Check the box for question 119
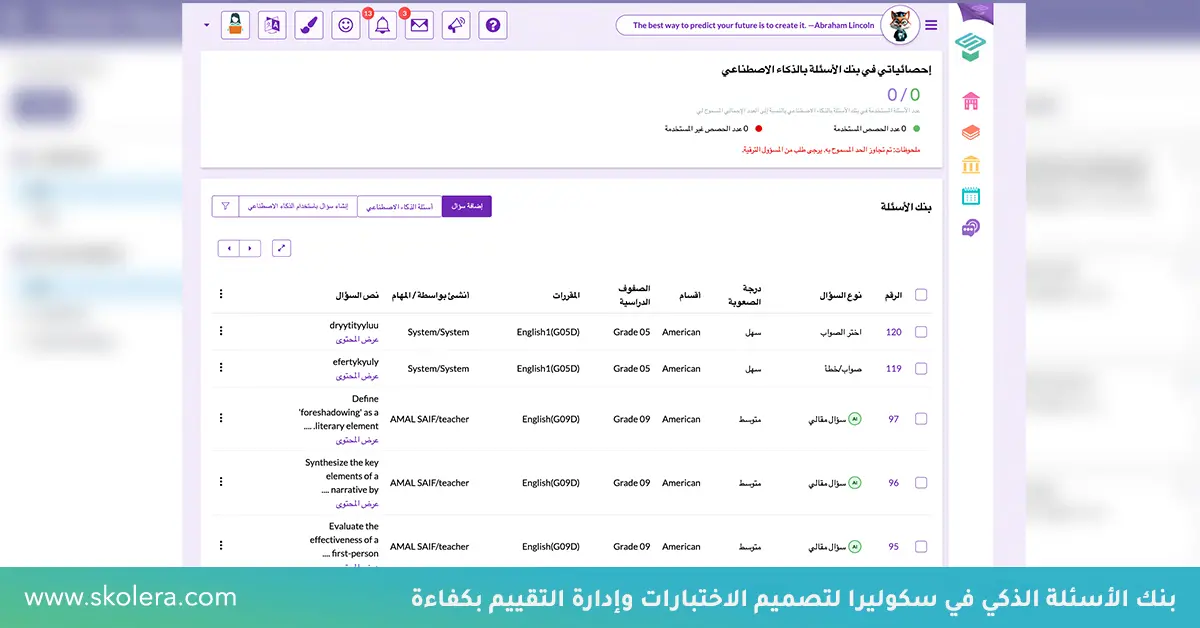 coord(921,368)
